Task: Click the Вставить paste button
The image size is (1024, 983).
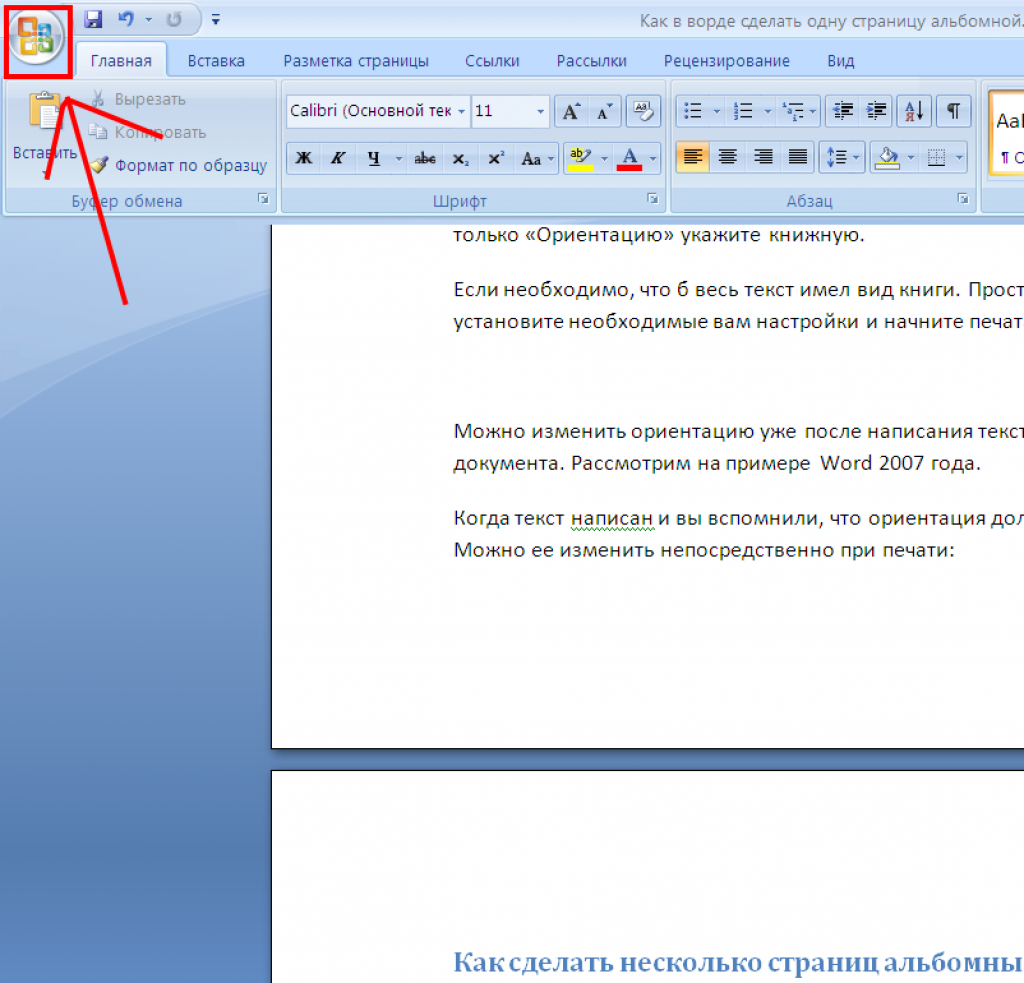Action: [x=44, y=132]
